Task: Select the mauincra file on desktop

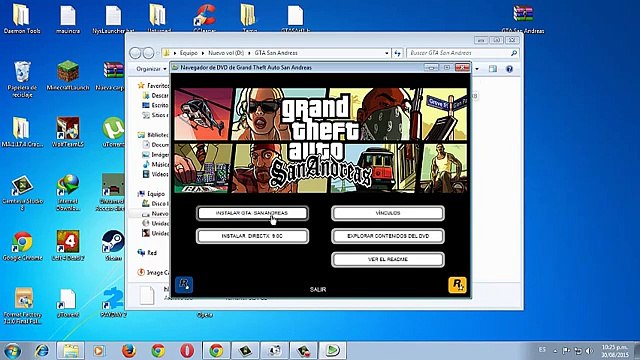Action: point(68,19)
